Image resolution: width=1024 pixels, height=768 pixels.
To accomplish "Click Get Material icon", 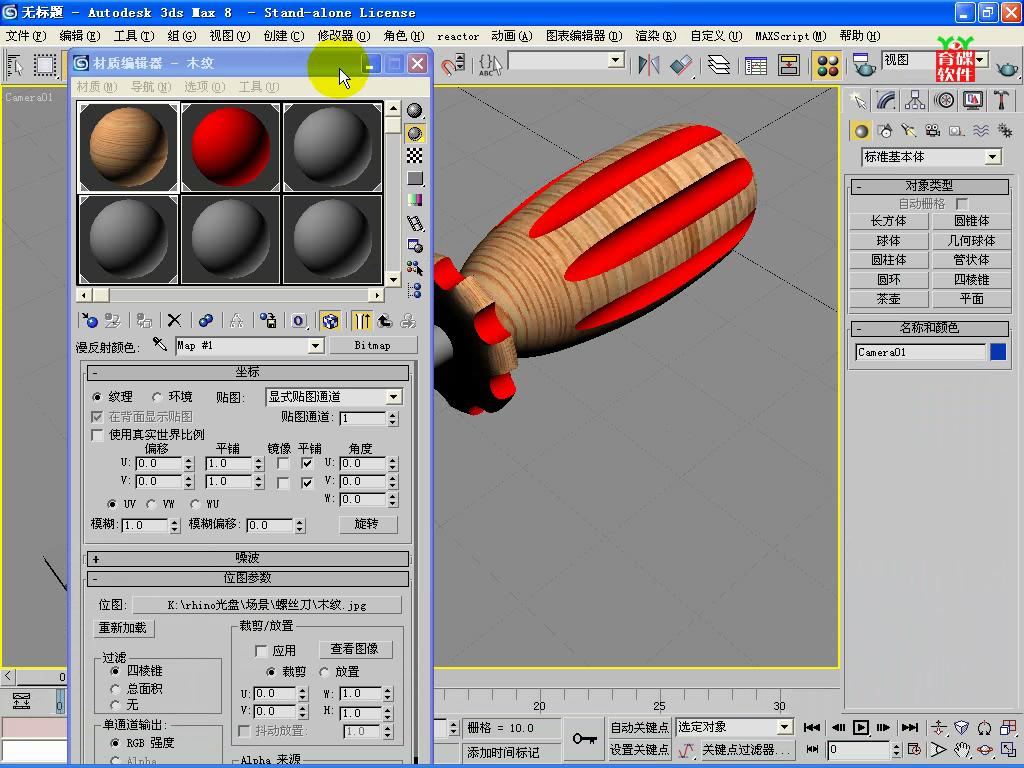I will click(89, 321).
